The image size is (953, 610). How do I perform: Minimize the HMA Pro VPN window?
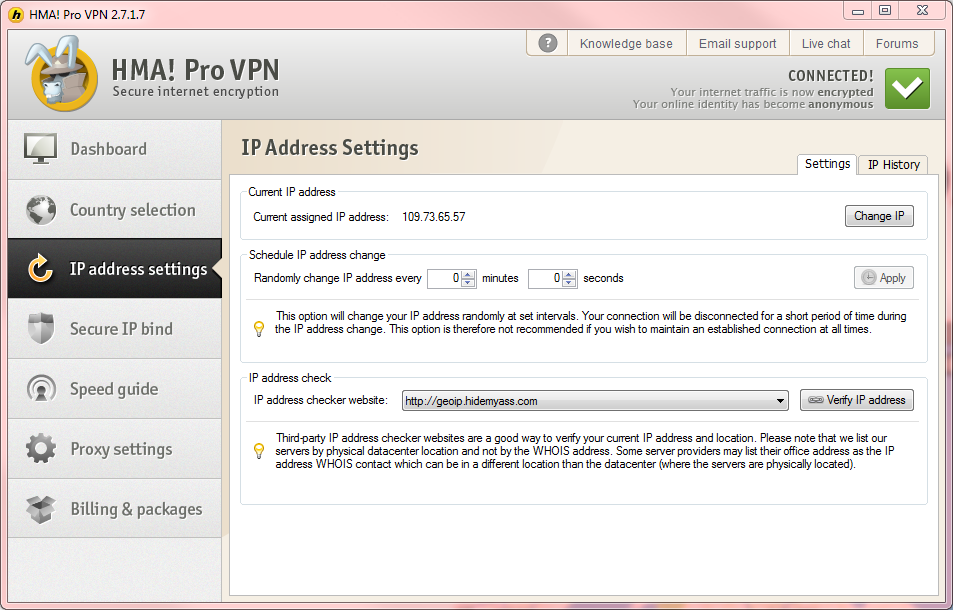click(x=858, y=10)
